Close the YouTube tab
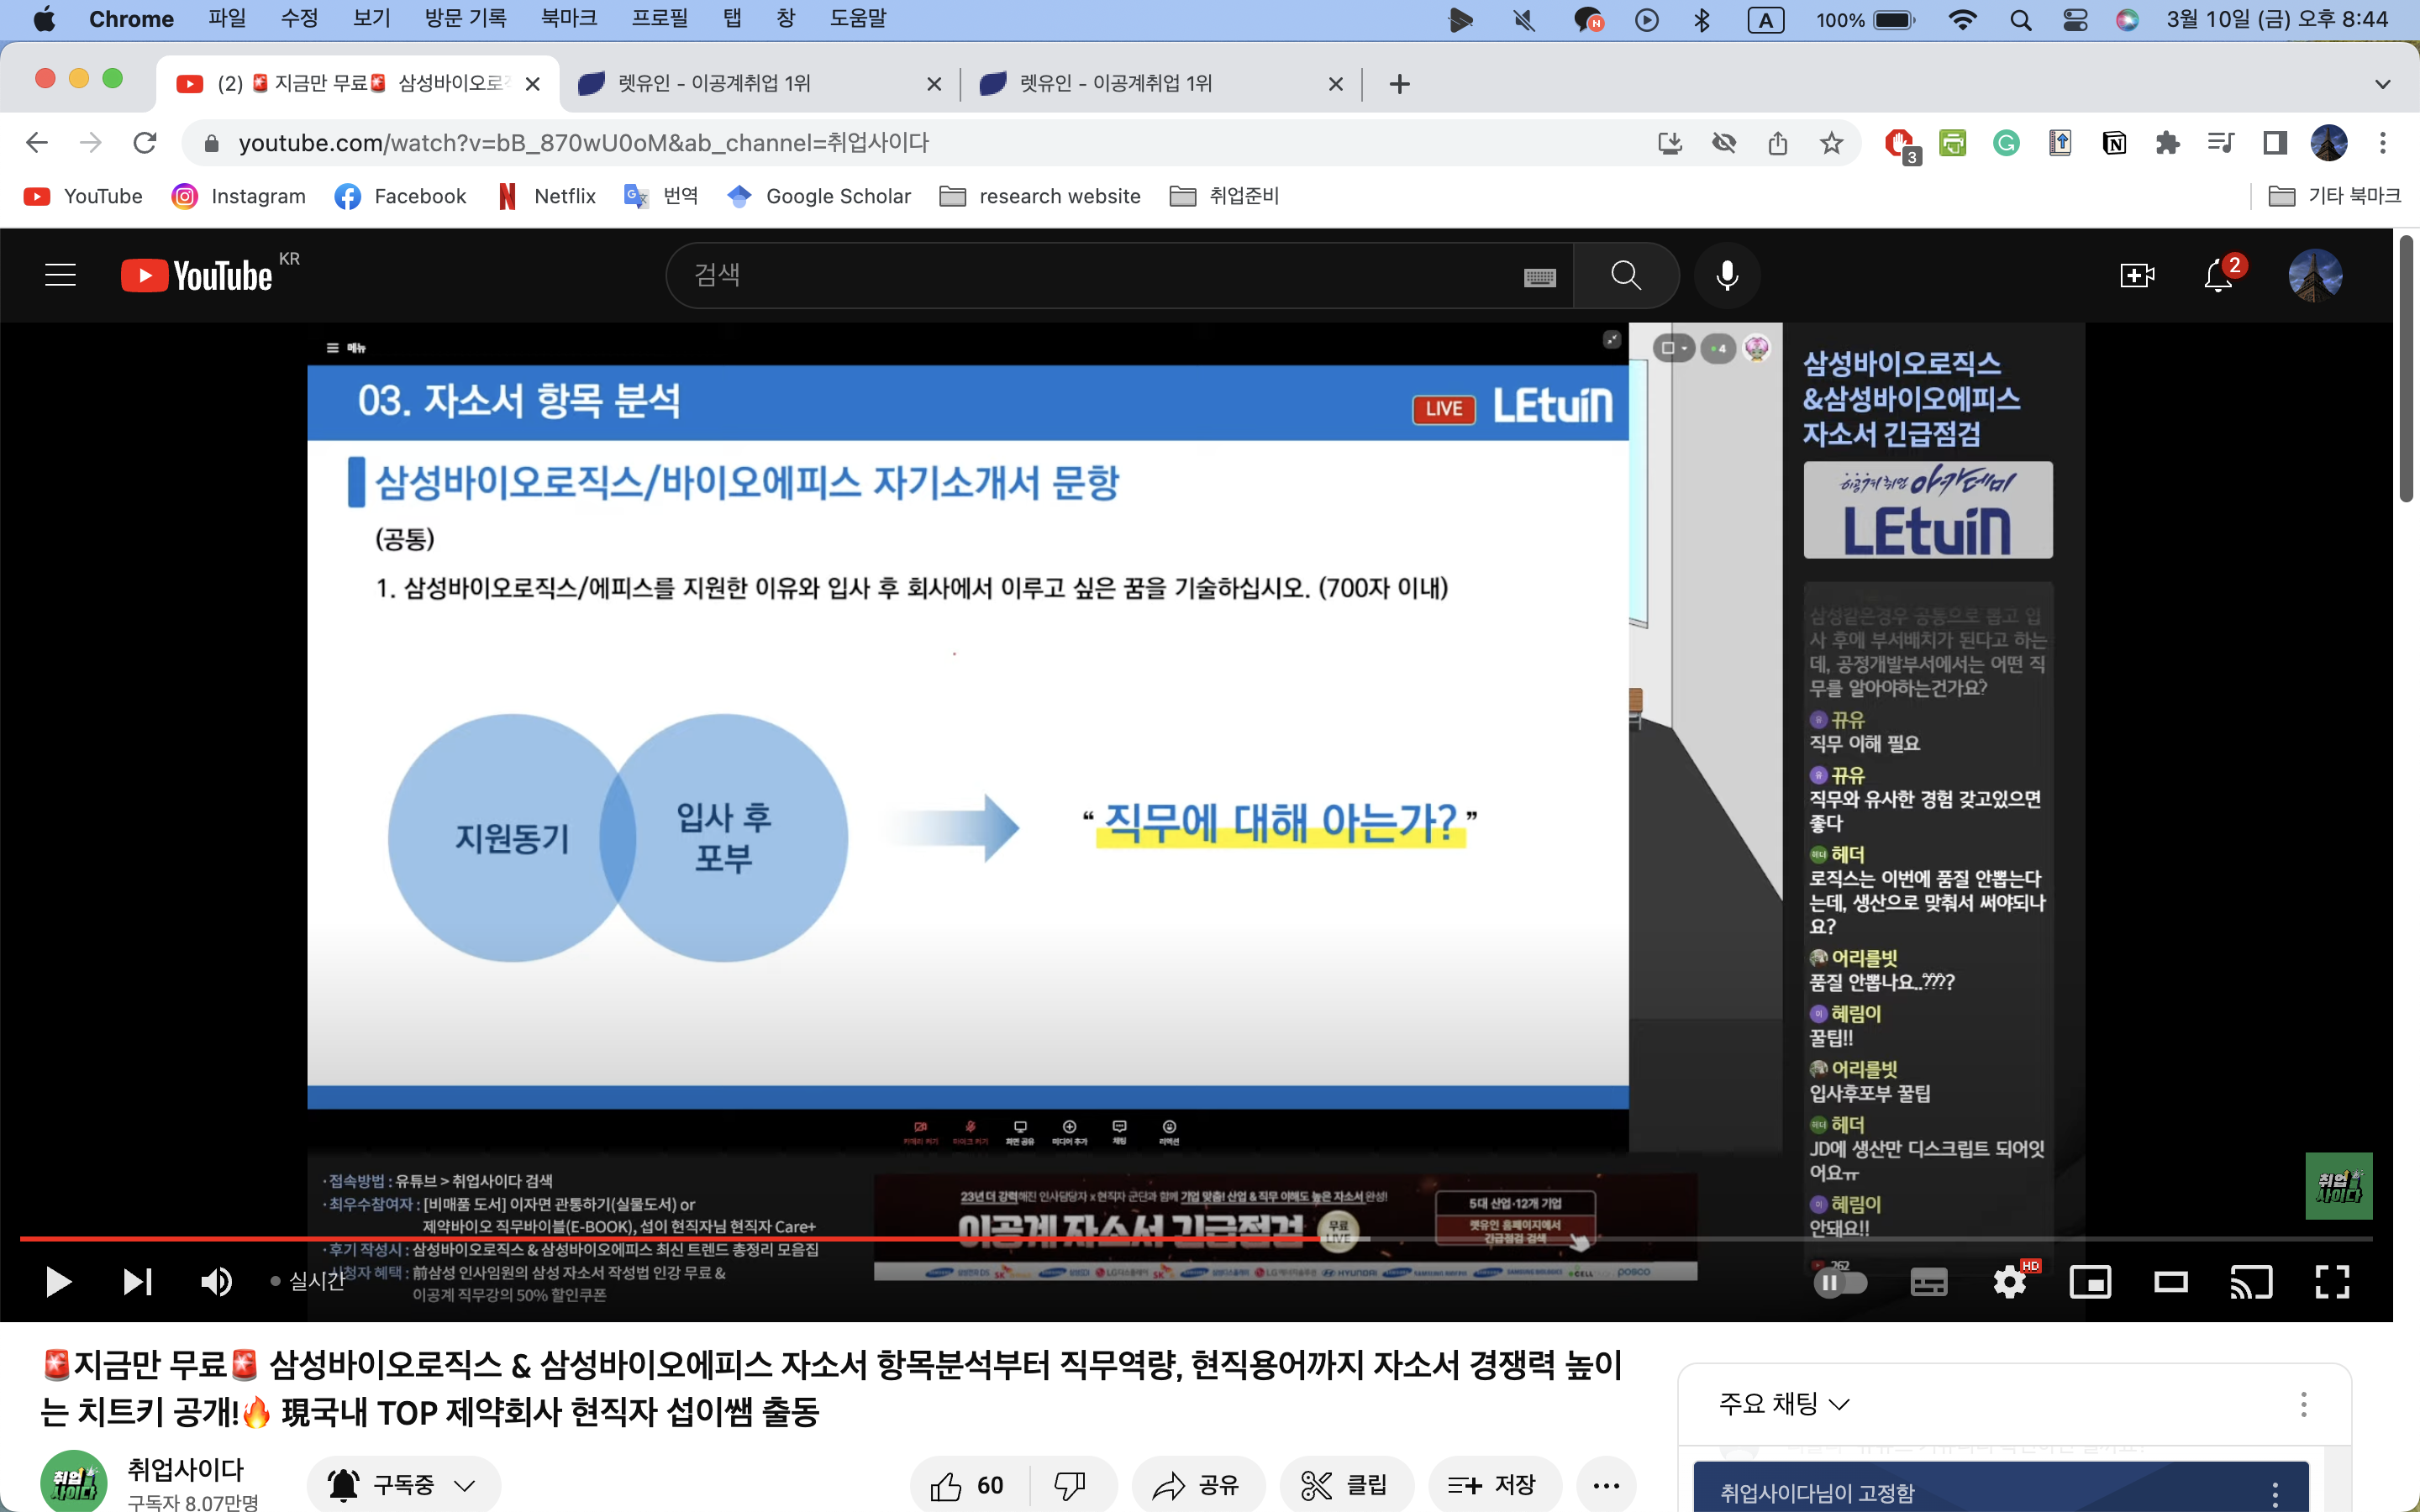2420x1512 pixels. click(533, 84)
